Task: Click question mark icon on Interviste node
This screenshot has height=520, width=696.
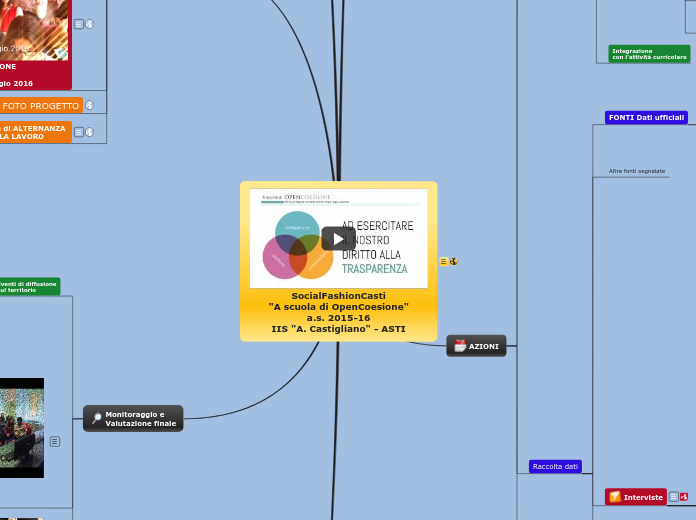Action: [x=615, y=496]
